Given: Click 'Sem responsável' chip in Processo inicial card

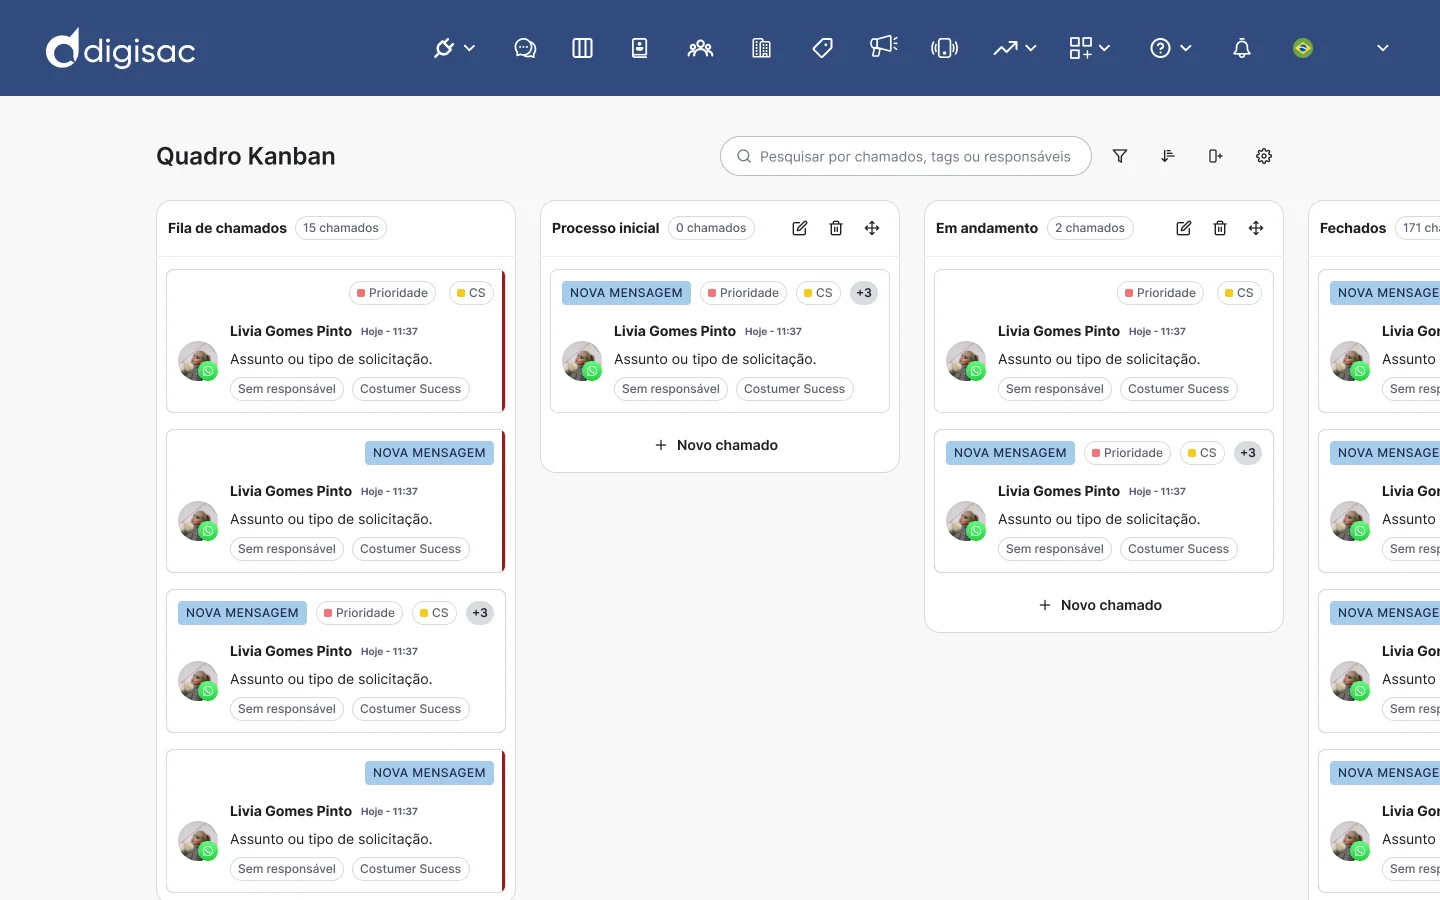Looking at the screenshot, I should [x=671, y=389].
